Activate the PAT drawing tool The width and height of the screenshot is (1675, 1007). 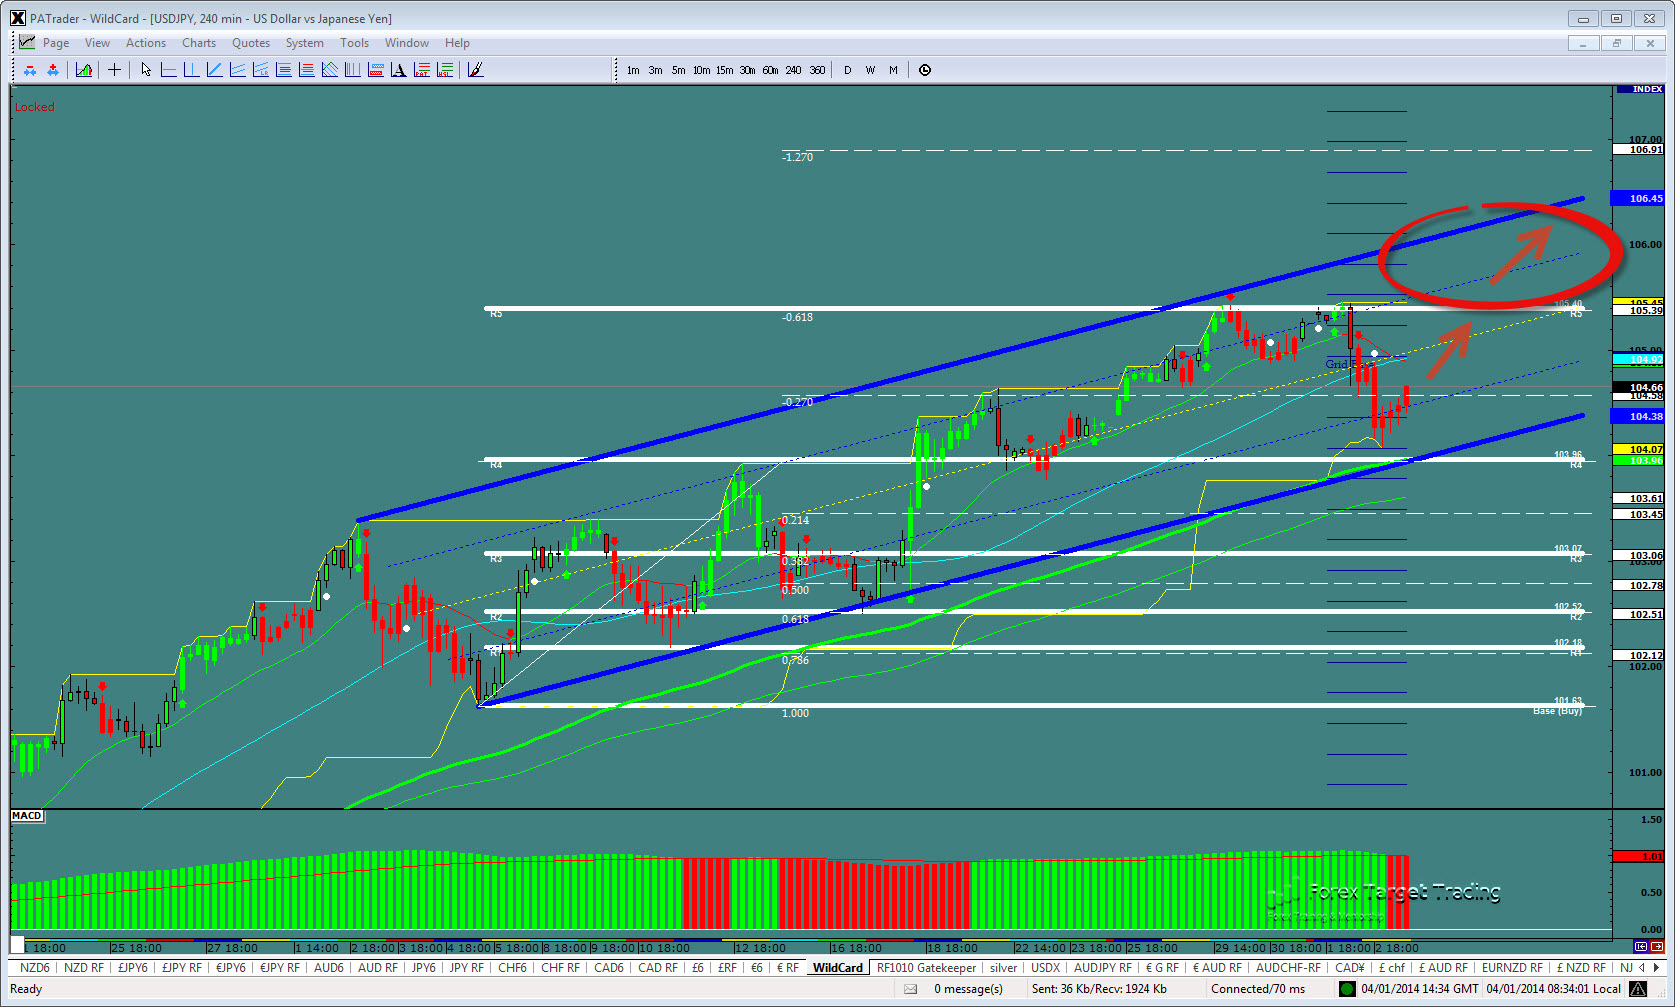point(422,70)
